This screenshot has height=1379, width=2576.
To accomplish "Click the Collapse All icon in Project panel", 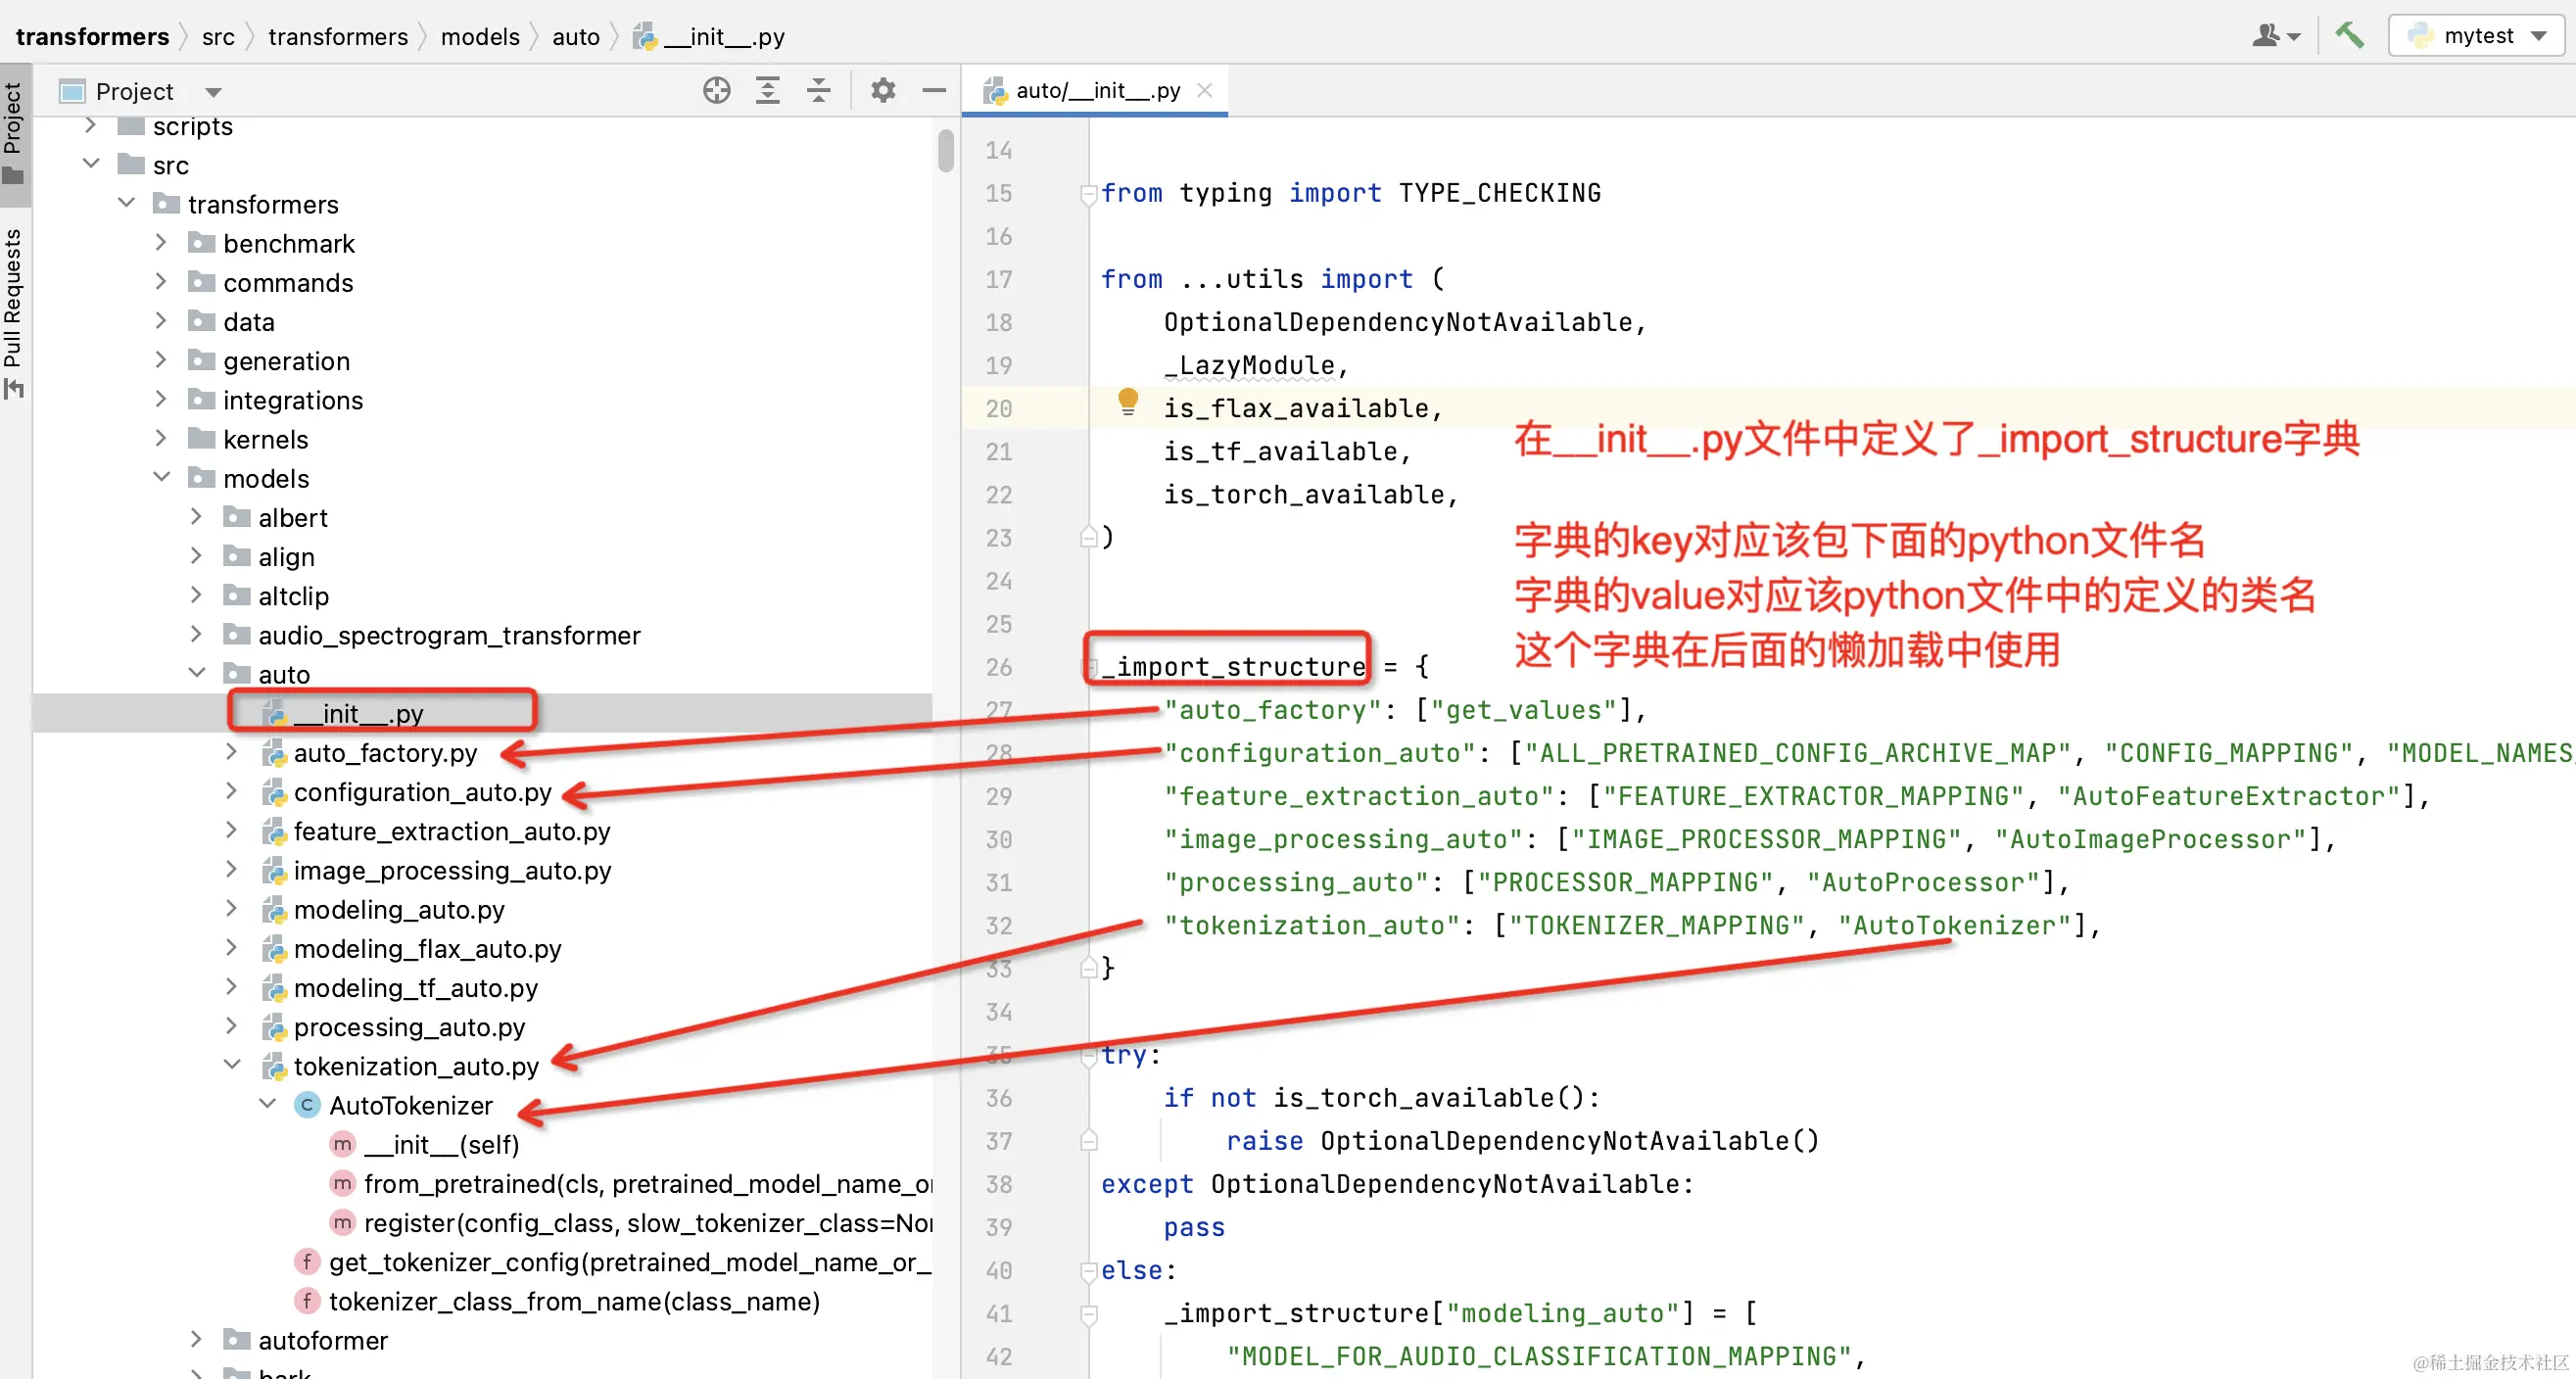I will 818,91.
